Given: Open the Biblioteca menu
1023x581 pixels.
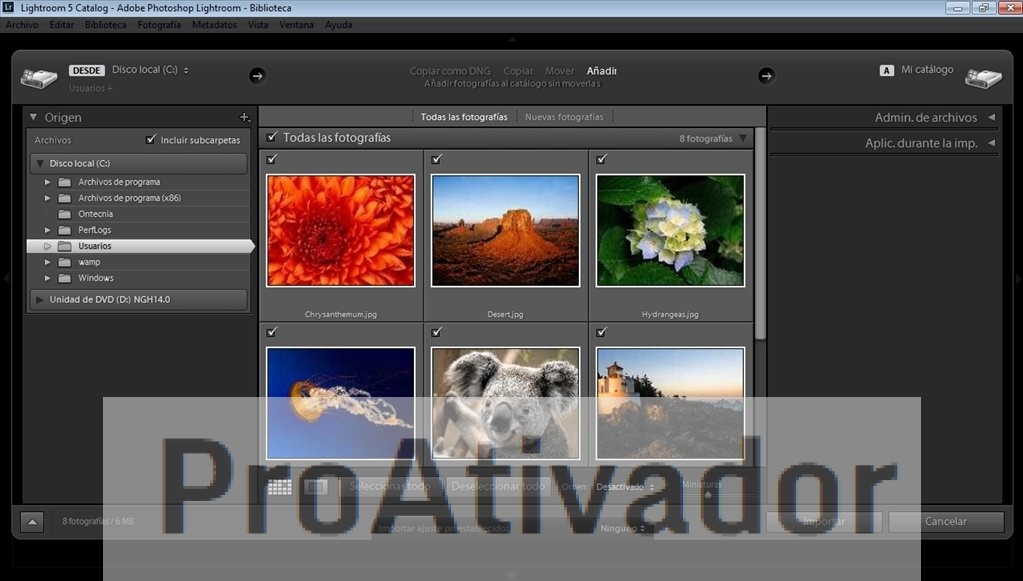Looking at the screenshot, I should coord(104,24).
